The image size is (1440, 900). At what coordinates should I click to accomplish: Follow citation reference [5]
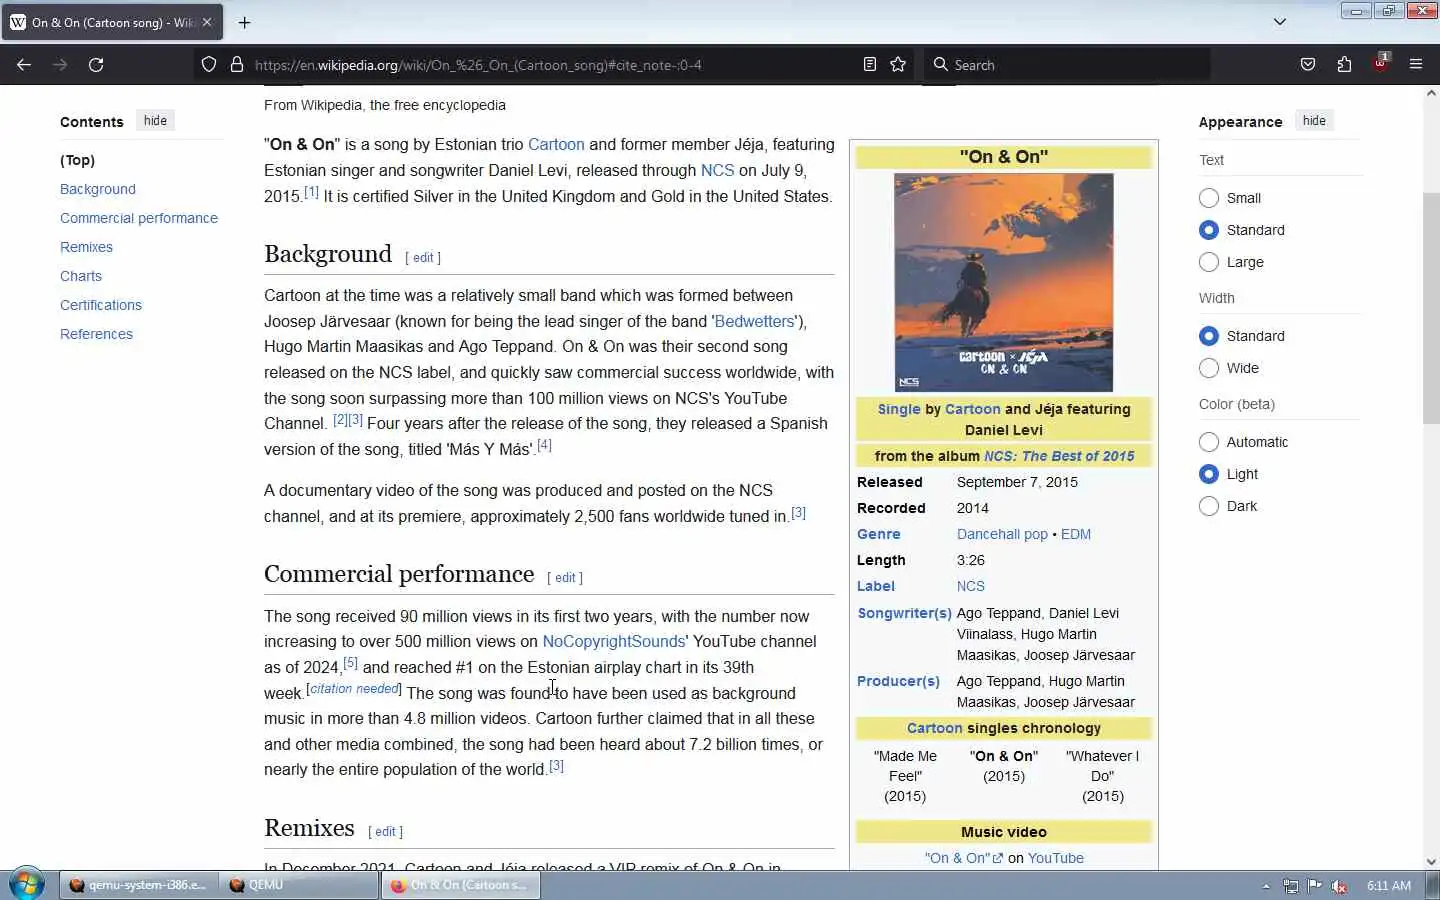(x=350, y=662)
